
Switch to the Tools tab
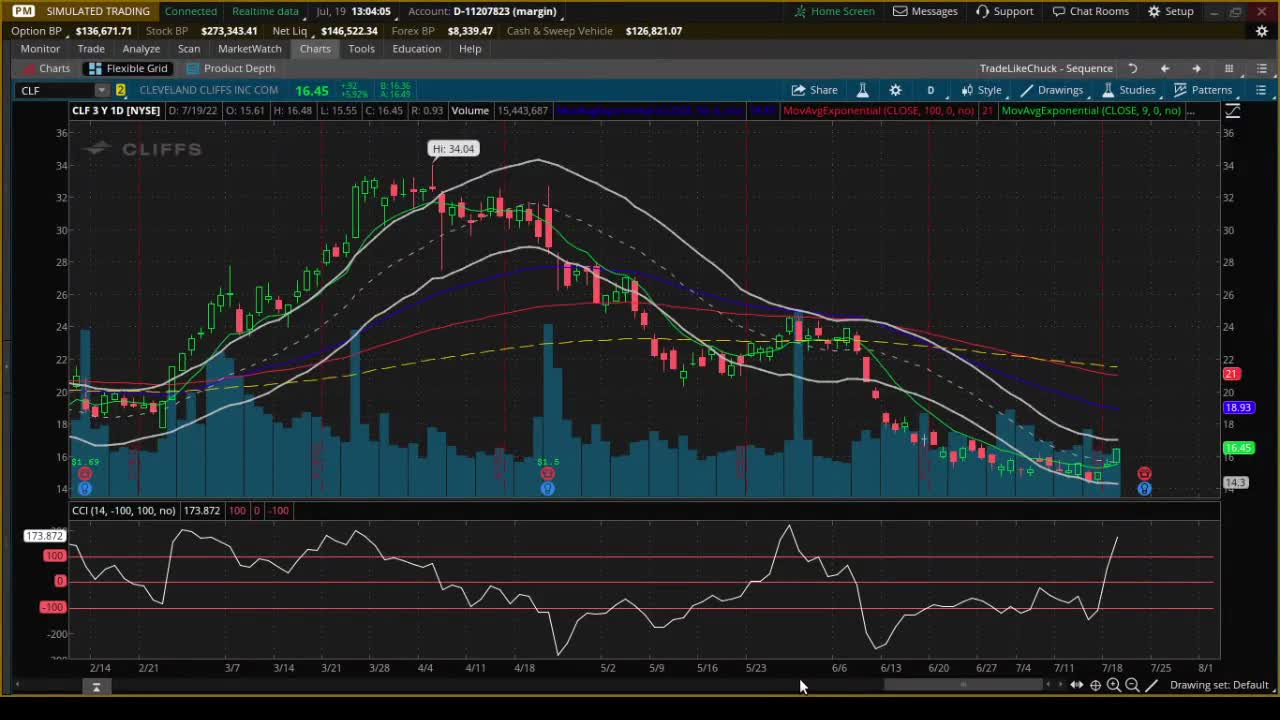pos(361,49)
